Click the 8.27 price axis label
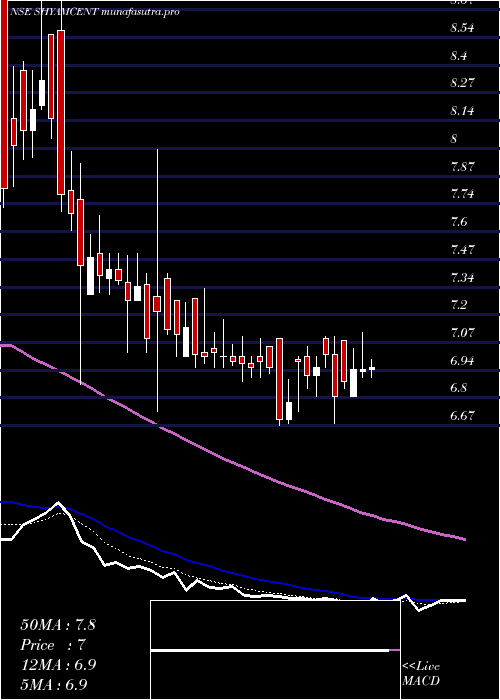Image resolution: width=500 pixels, height=700 pixels. [x=462, y=83]
